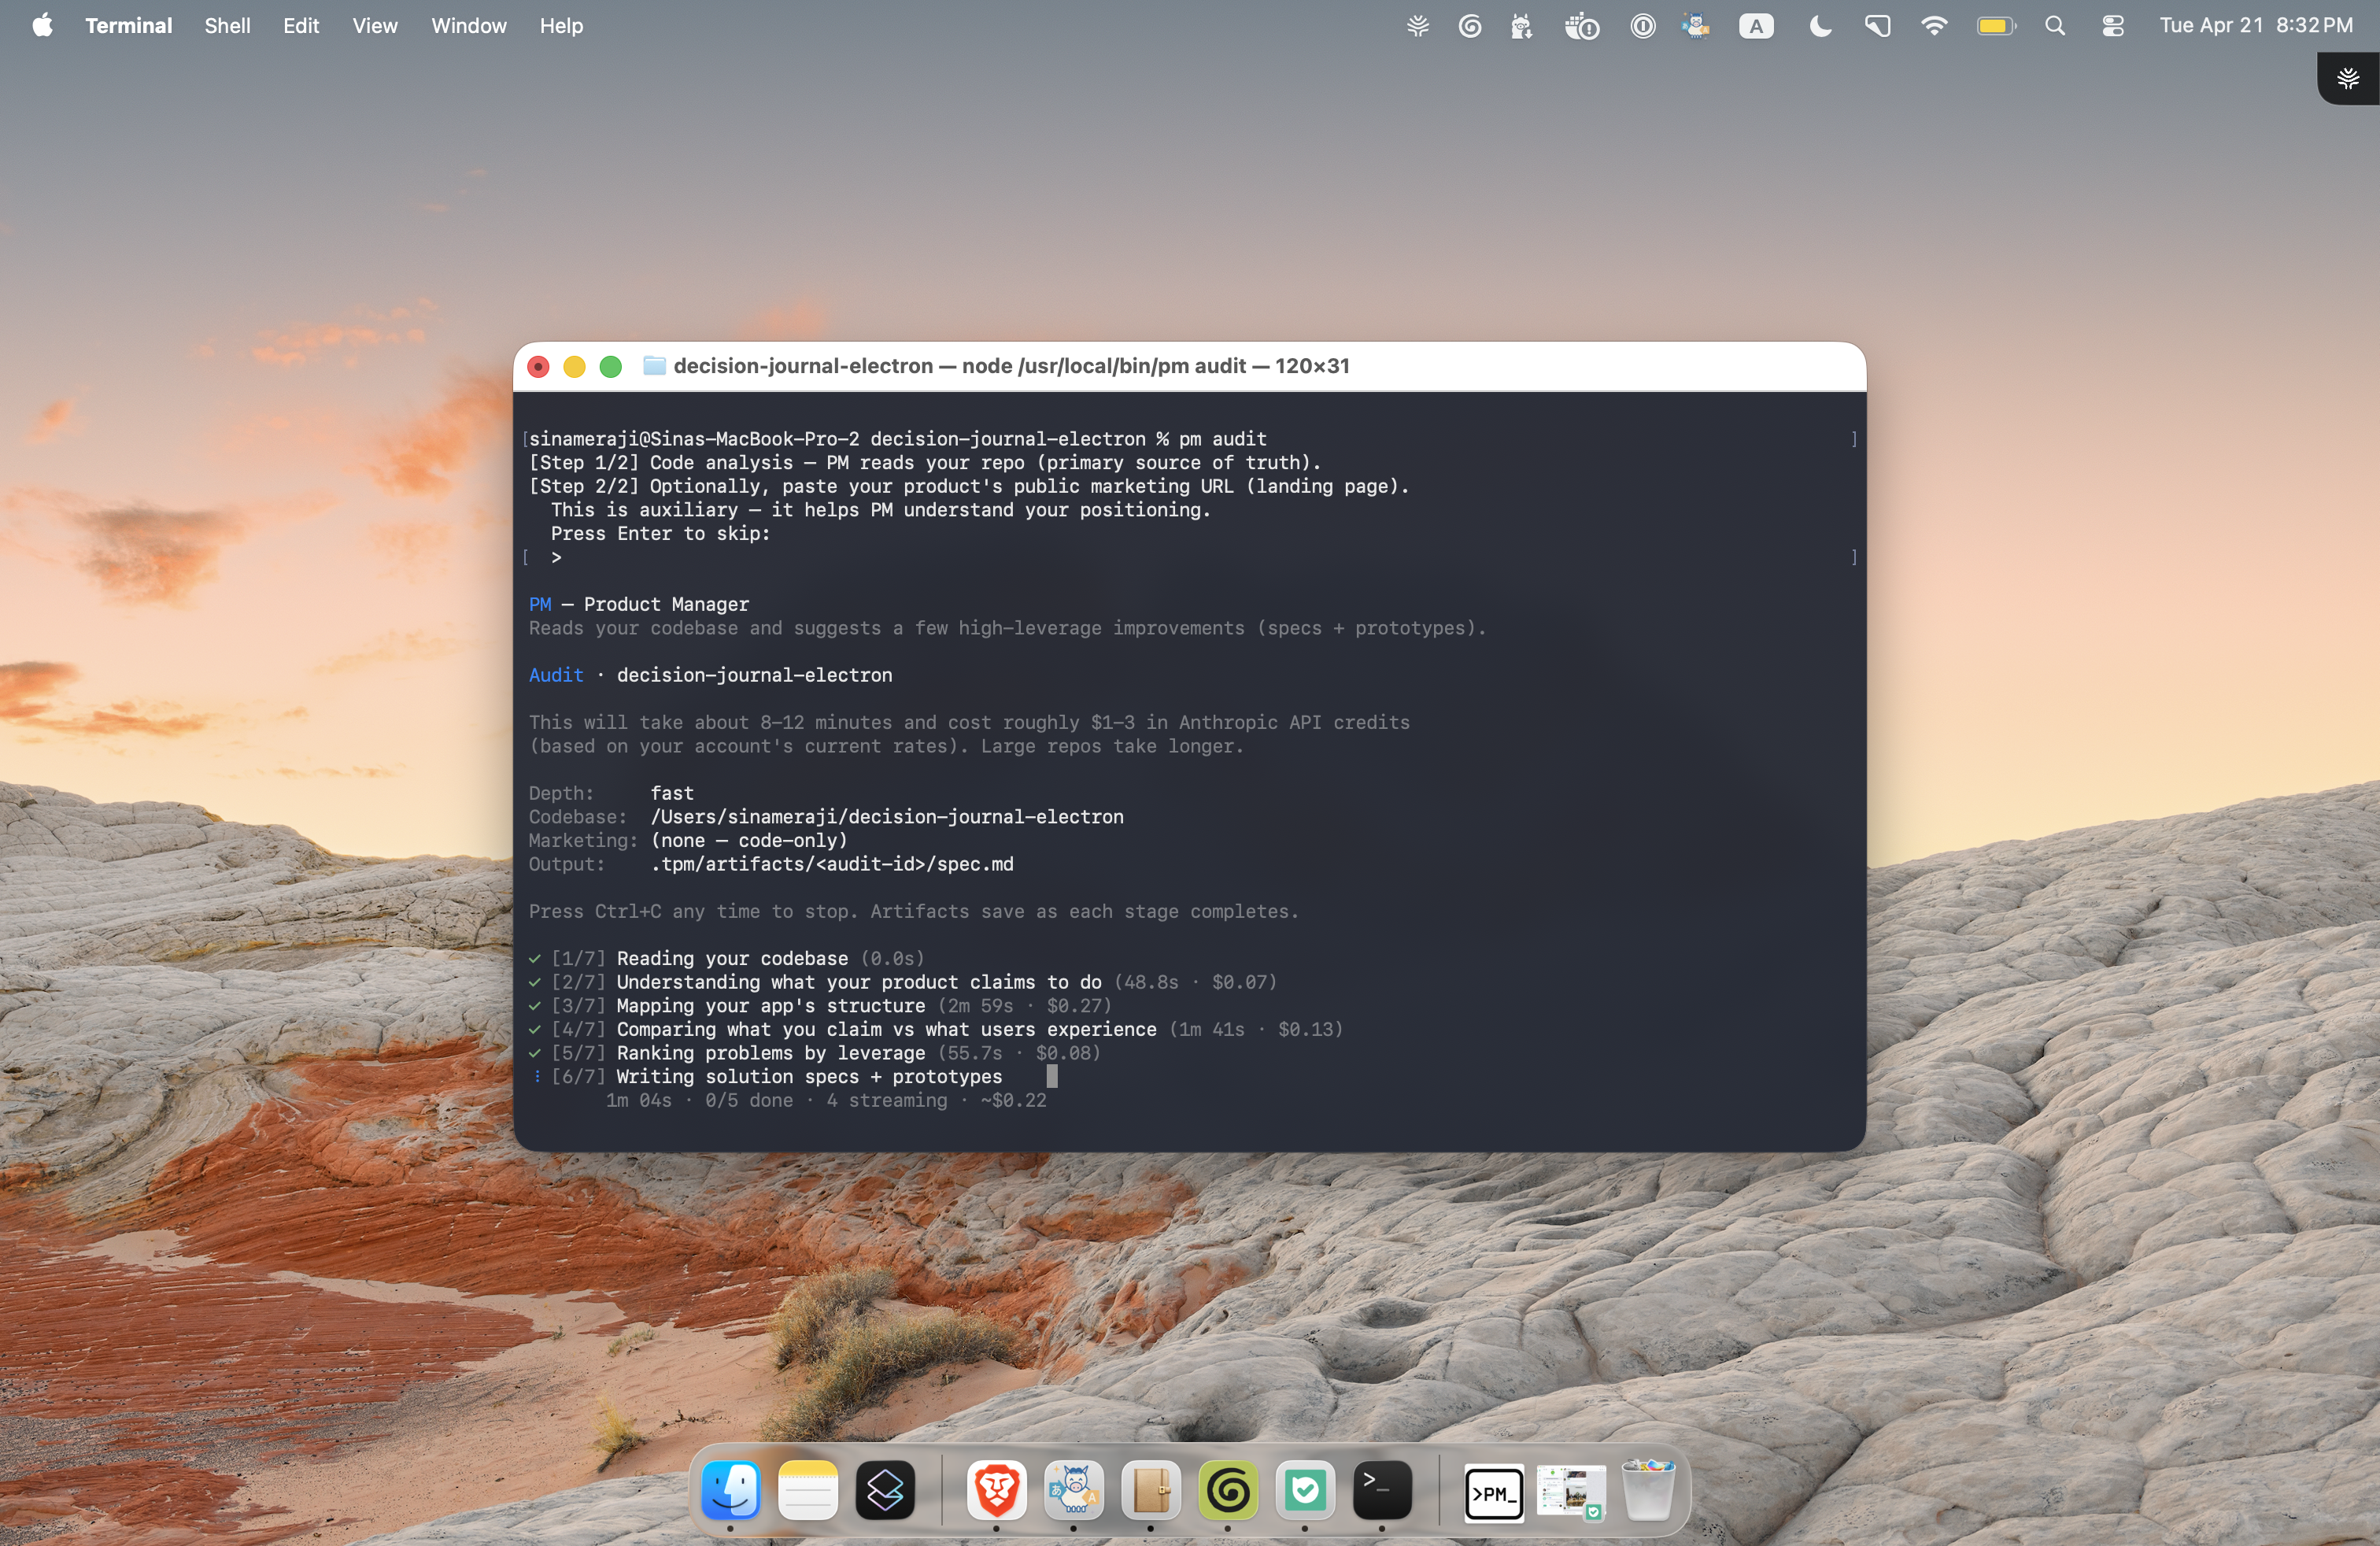Open the Ollama llama menu bar icon
This screenshot has width=2380, height=1546.
click(1520, 26)
